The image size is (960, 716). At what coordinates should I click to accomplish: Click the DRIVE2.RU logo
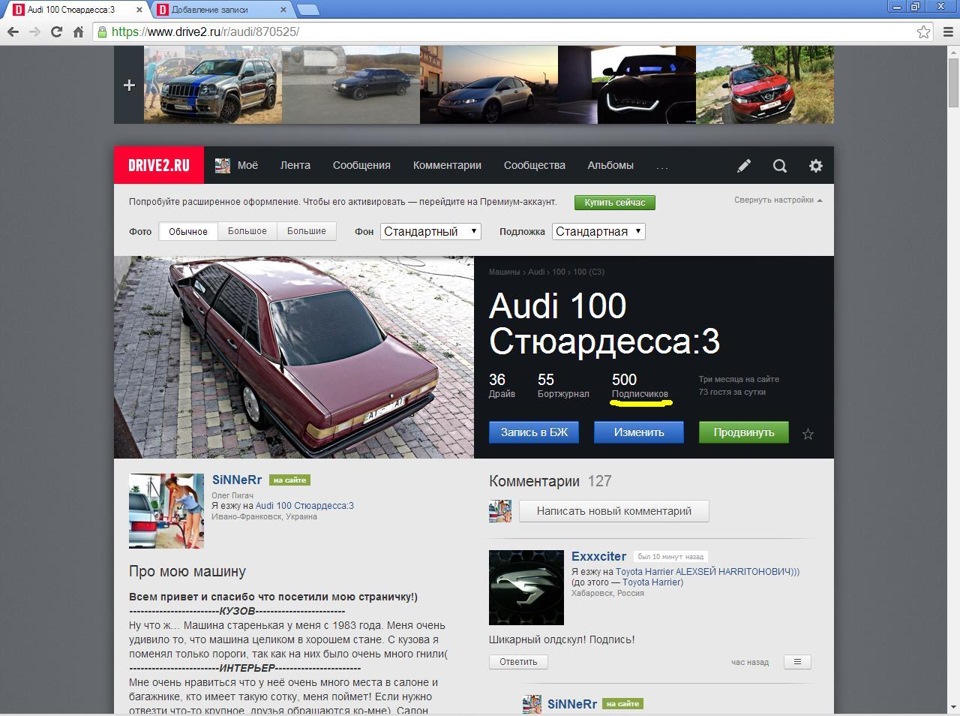[x=159, y=165]
